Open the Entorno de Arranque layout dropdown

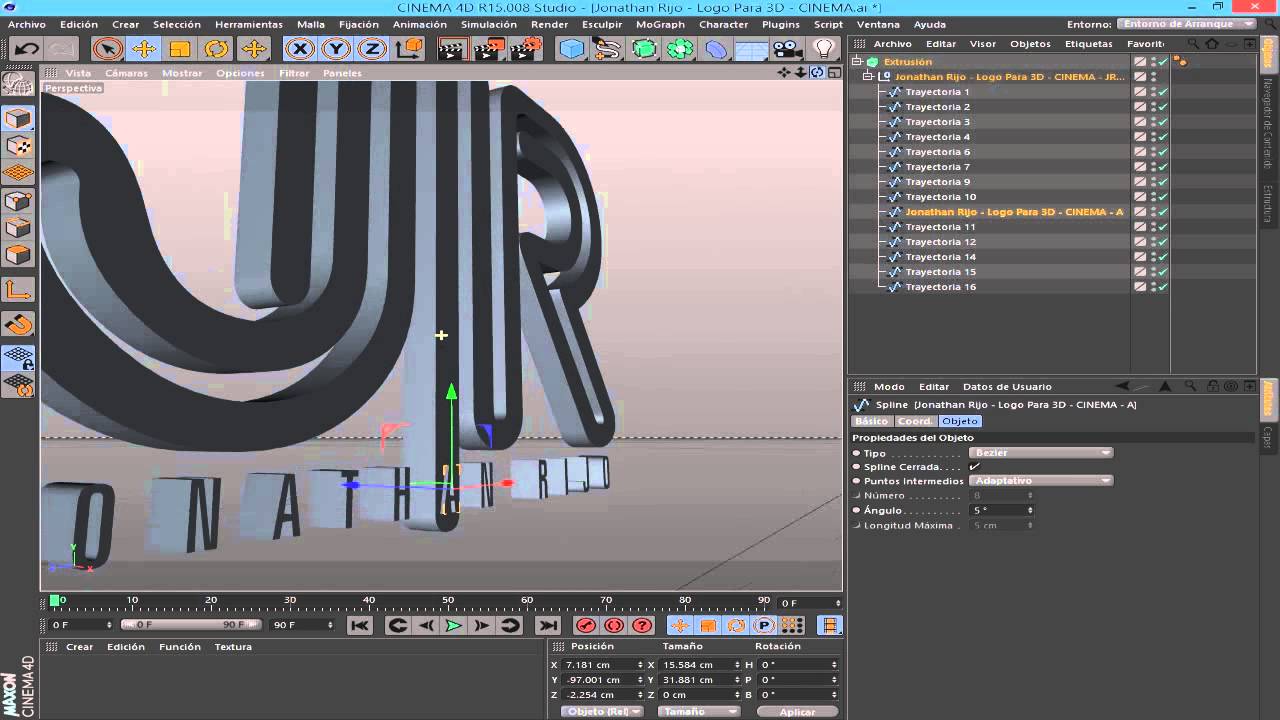(1187, 24)
